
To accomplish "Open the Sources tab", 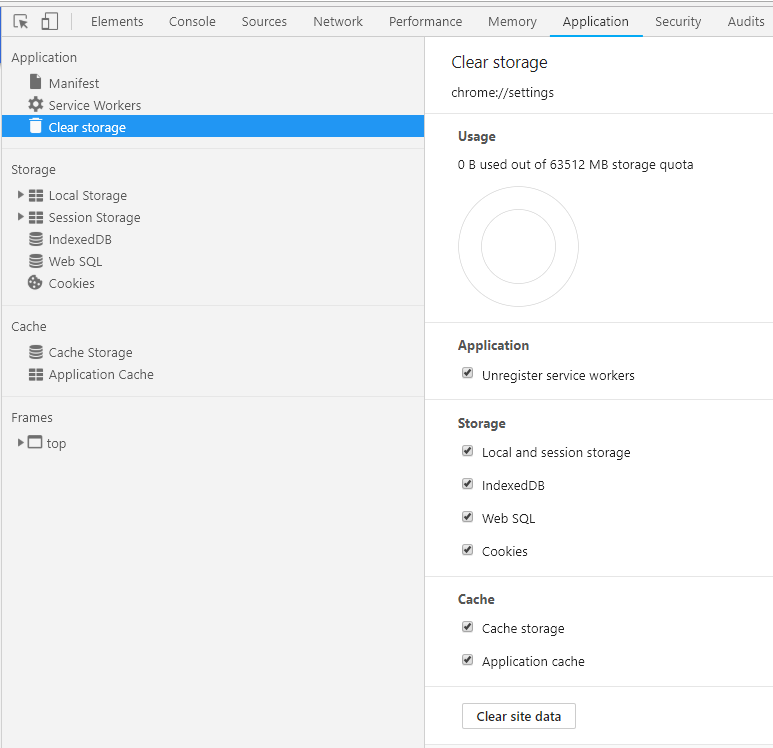I will tap(264, 22).
